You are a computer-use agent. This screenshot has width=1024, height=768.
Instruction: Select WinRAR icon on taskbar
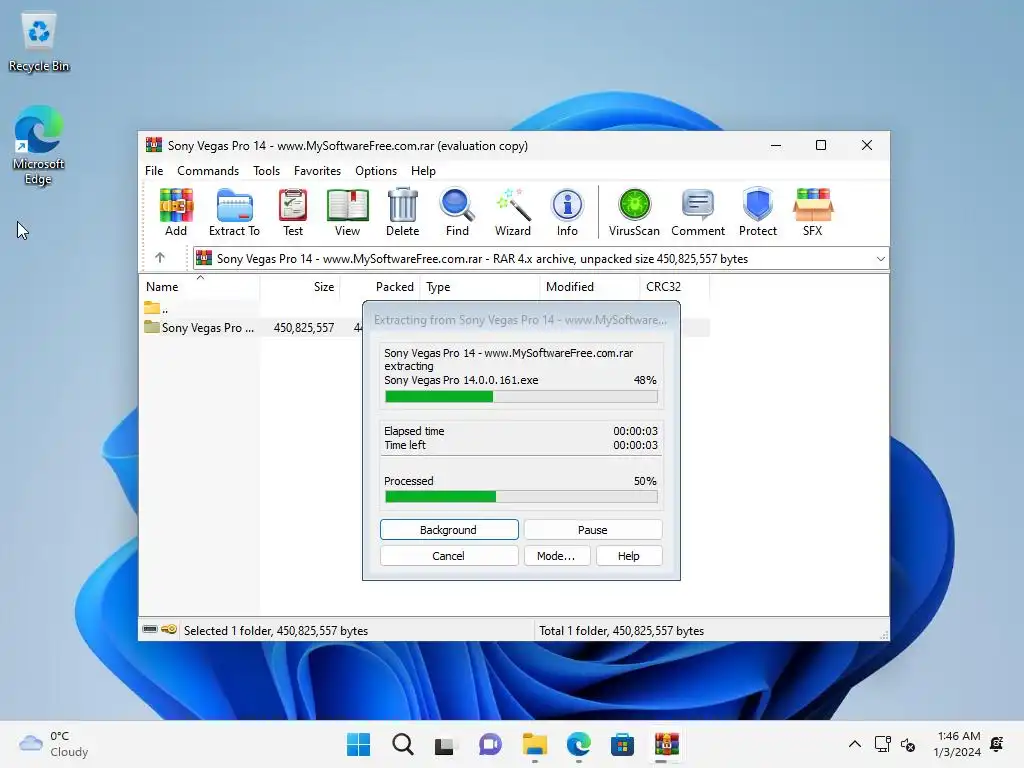point(666,744)
